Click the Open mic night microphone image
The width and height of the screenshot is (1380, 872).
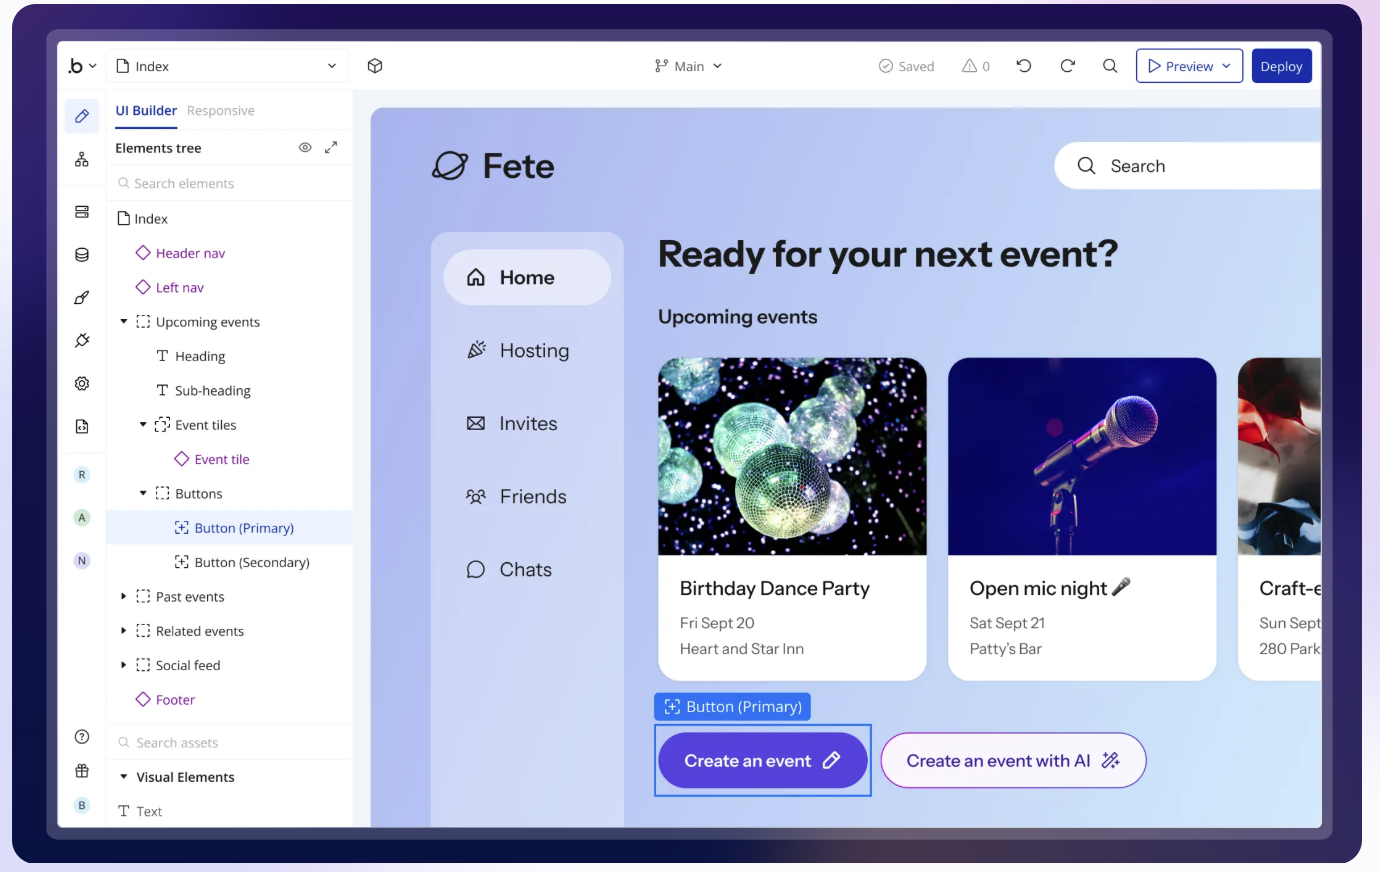pos(1082,456)
